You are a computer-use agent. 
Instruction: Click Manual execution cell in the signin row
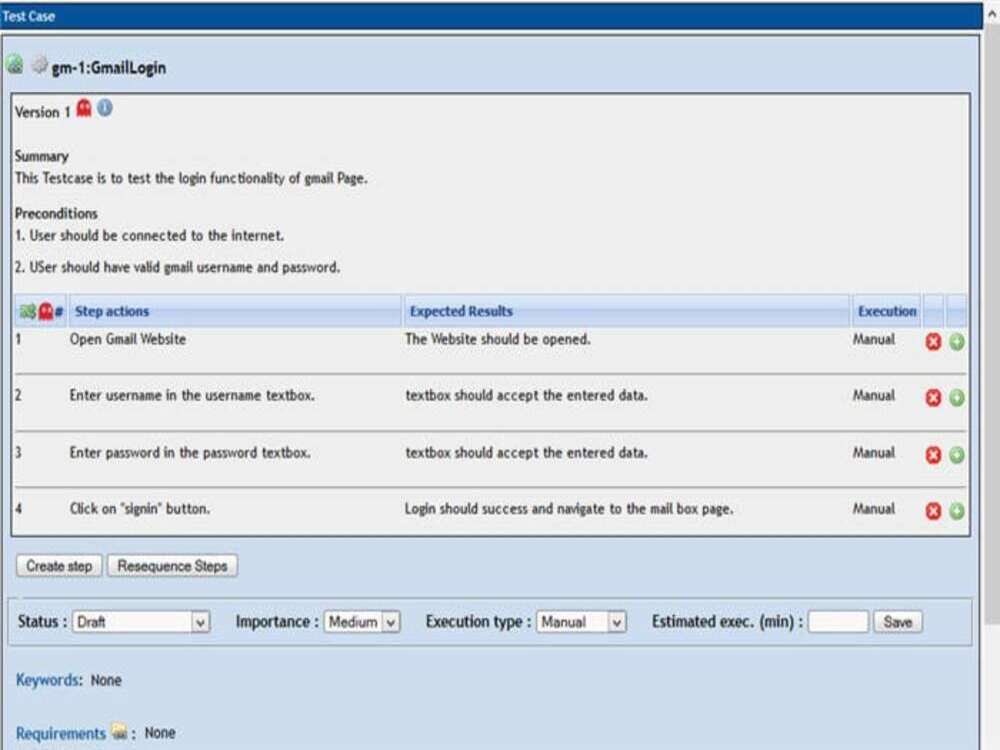click(x=874, y=509)
